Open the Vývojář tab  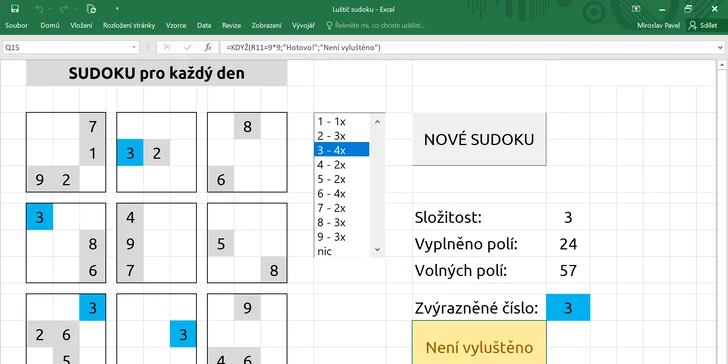(303, 26)
